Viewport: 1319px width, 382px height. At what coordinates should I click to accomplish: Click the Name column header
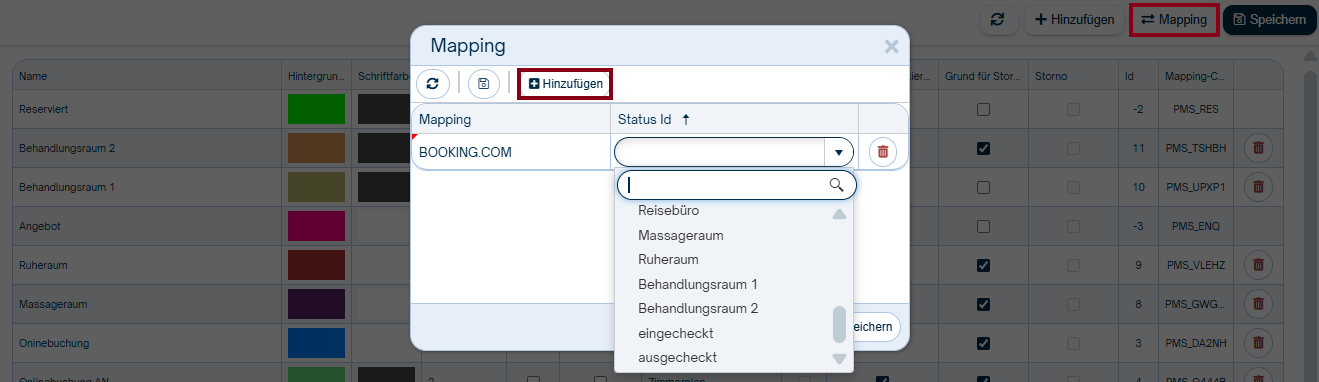point(147,76)
